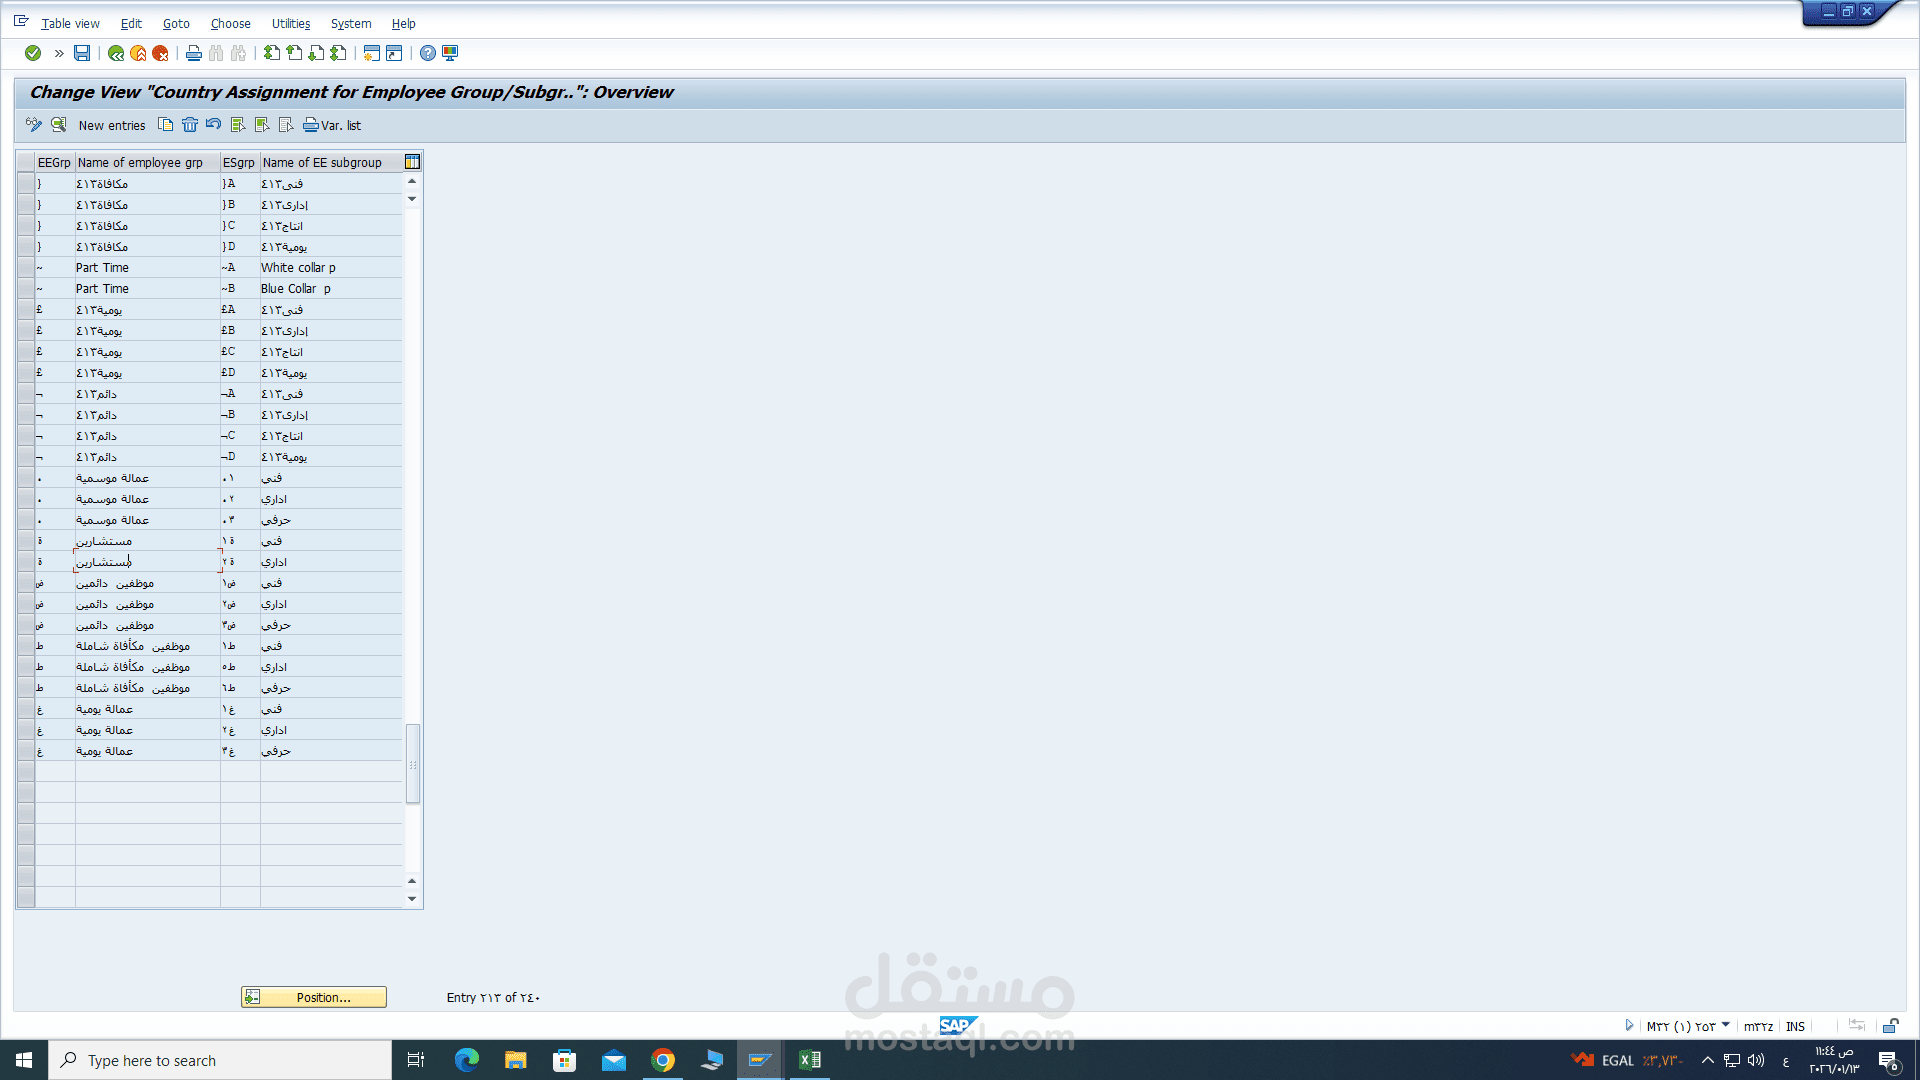This screenshot has height=1080, width=1920.
Task: Click the Delete trash can icon
Action: (190, 125)
